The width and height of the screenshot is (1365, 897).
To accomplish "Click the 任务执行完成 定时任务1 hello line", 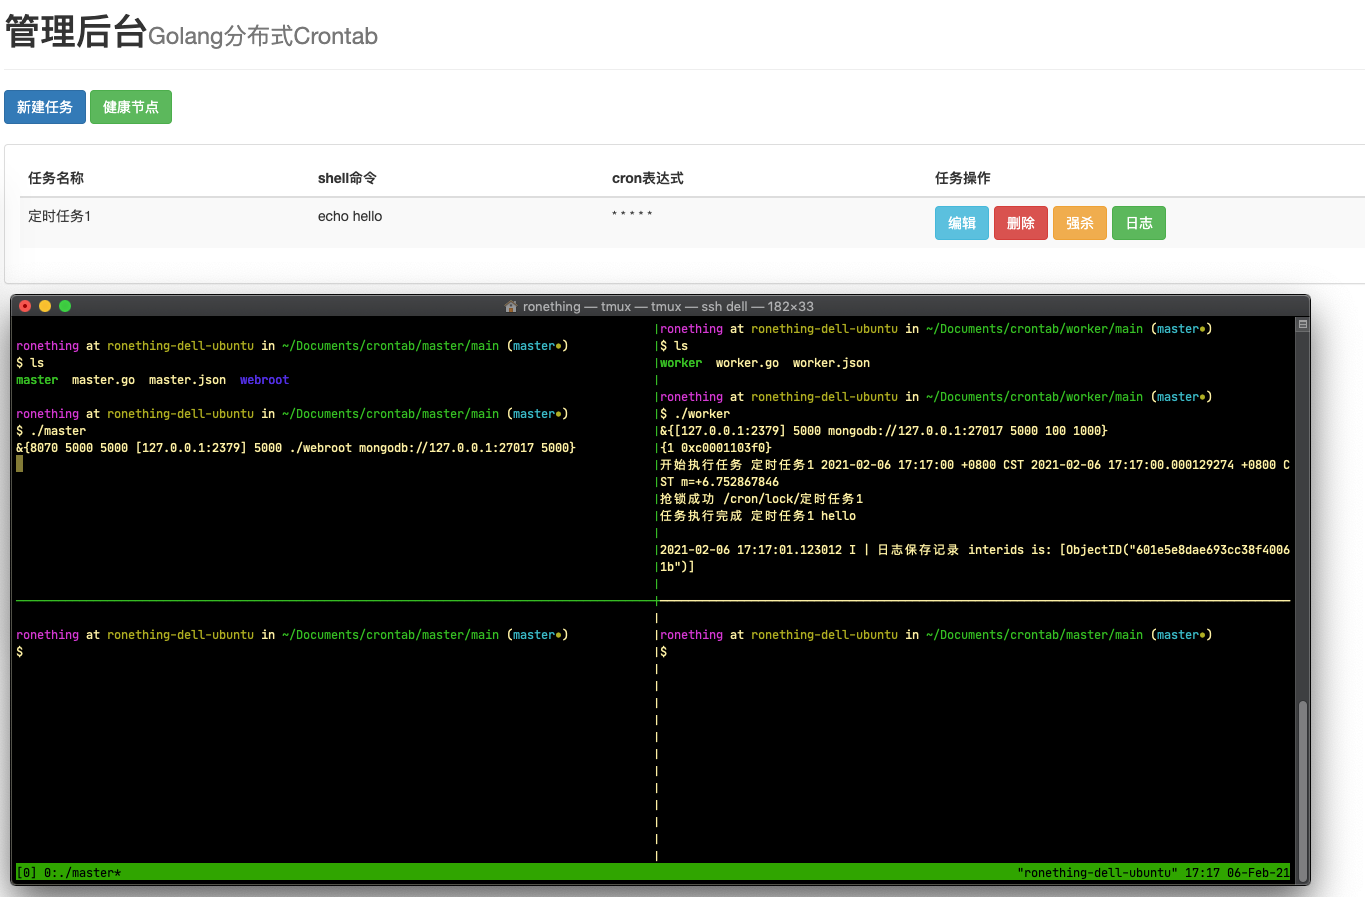I will 758,516.
